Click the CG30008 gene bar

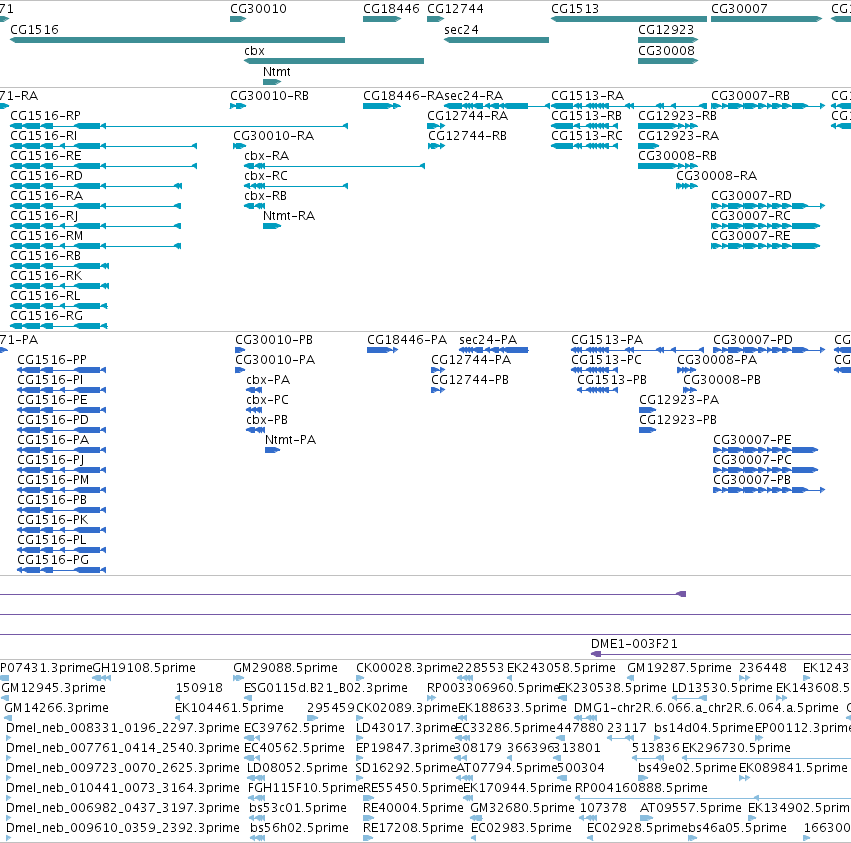click(668, 61)
